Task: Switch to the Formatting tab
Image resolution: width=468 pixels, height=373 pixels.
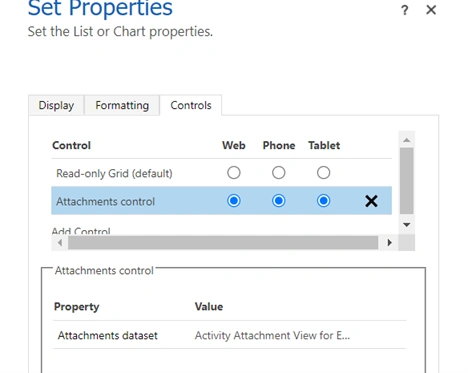Action: click(122, 105)
